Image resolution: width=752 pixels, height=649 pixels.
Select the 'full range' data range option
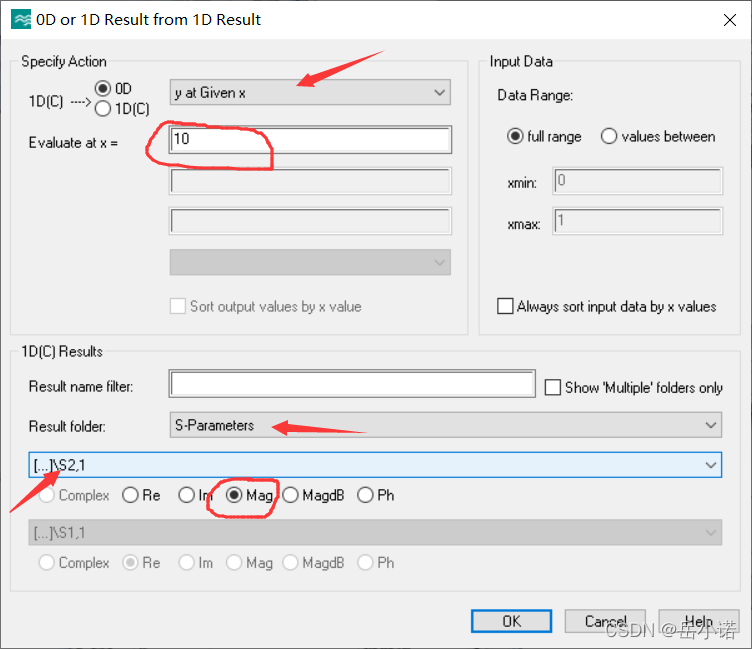click(515, 137)
